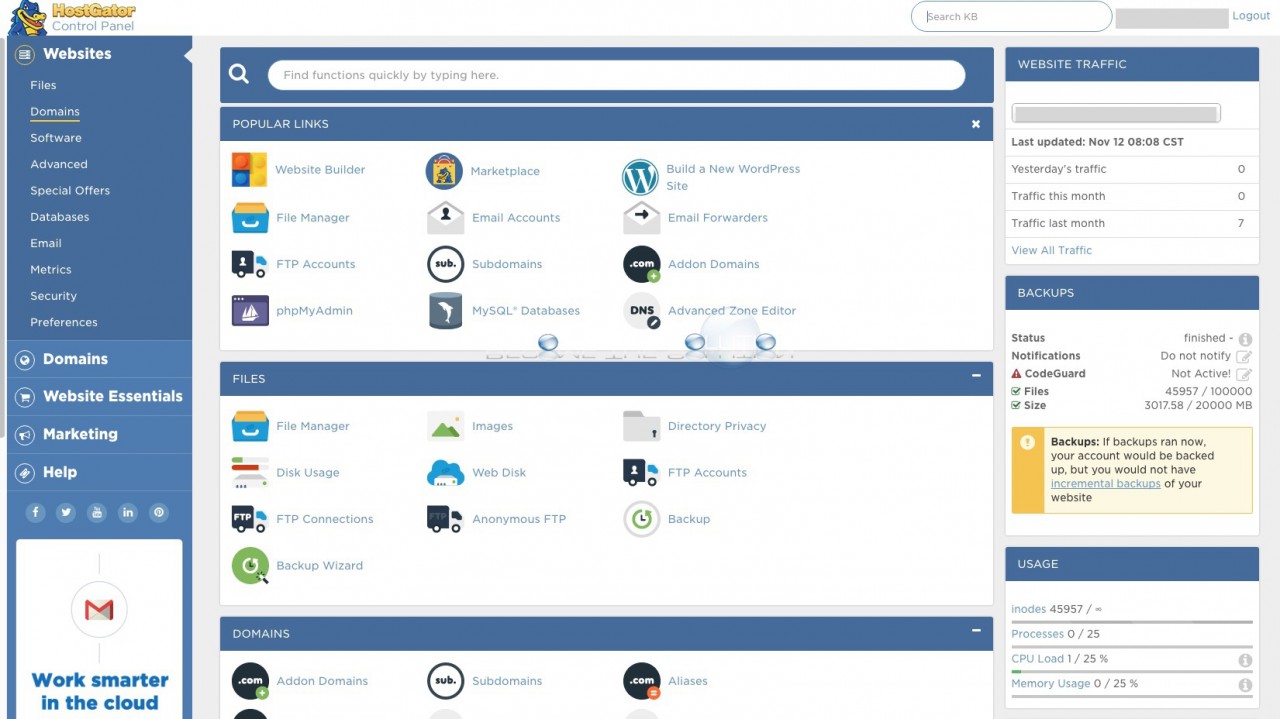Click Build a New WordPress Site link
This screenshot has width=1280, height=719.
click(733, 177)
